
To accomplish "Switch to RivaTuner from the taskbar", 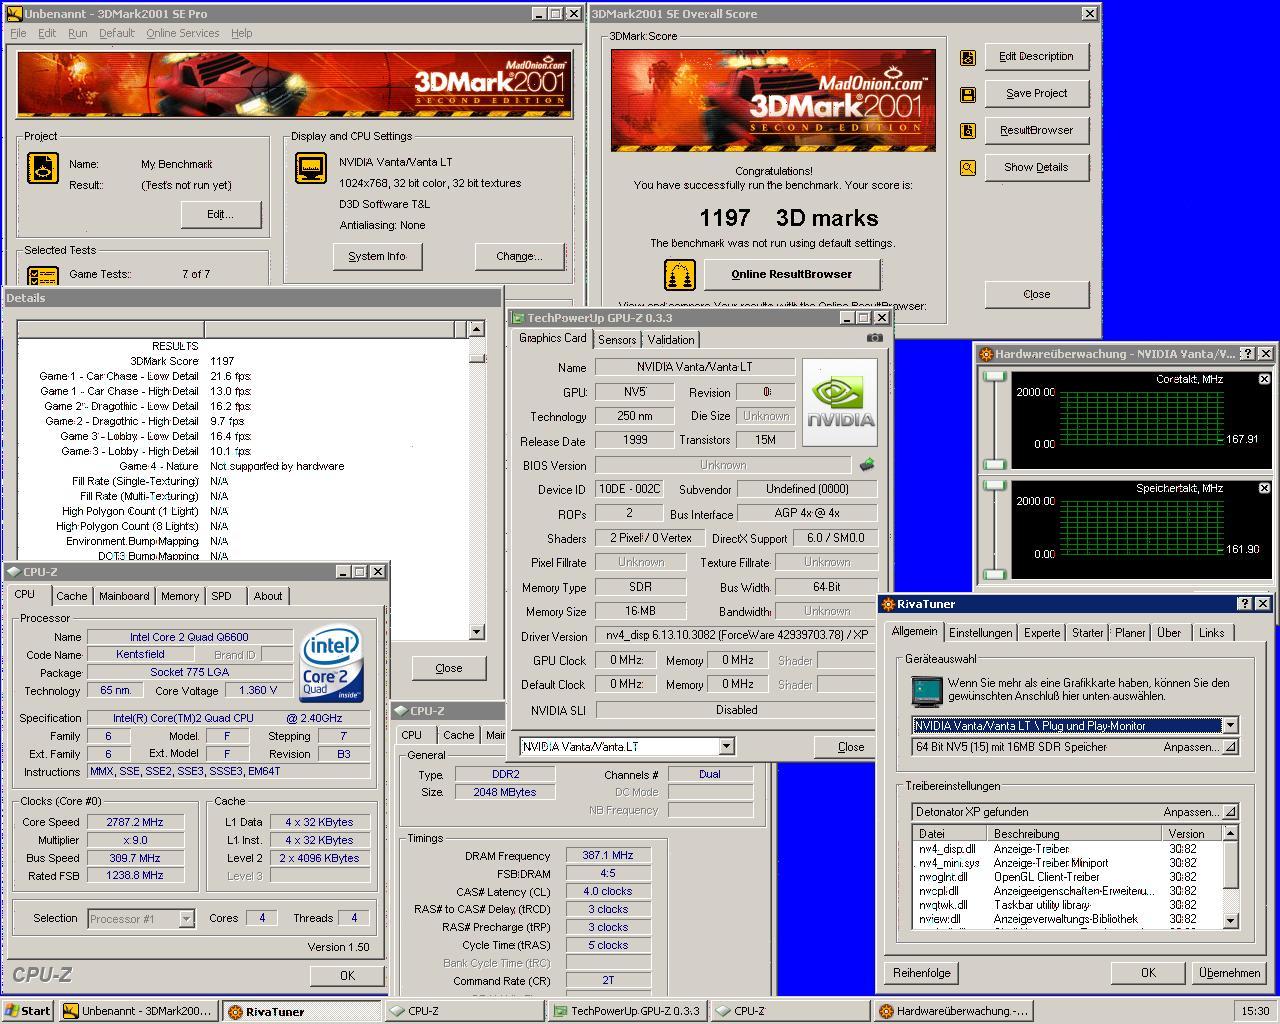I will (x=302, y=1011).
